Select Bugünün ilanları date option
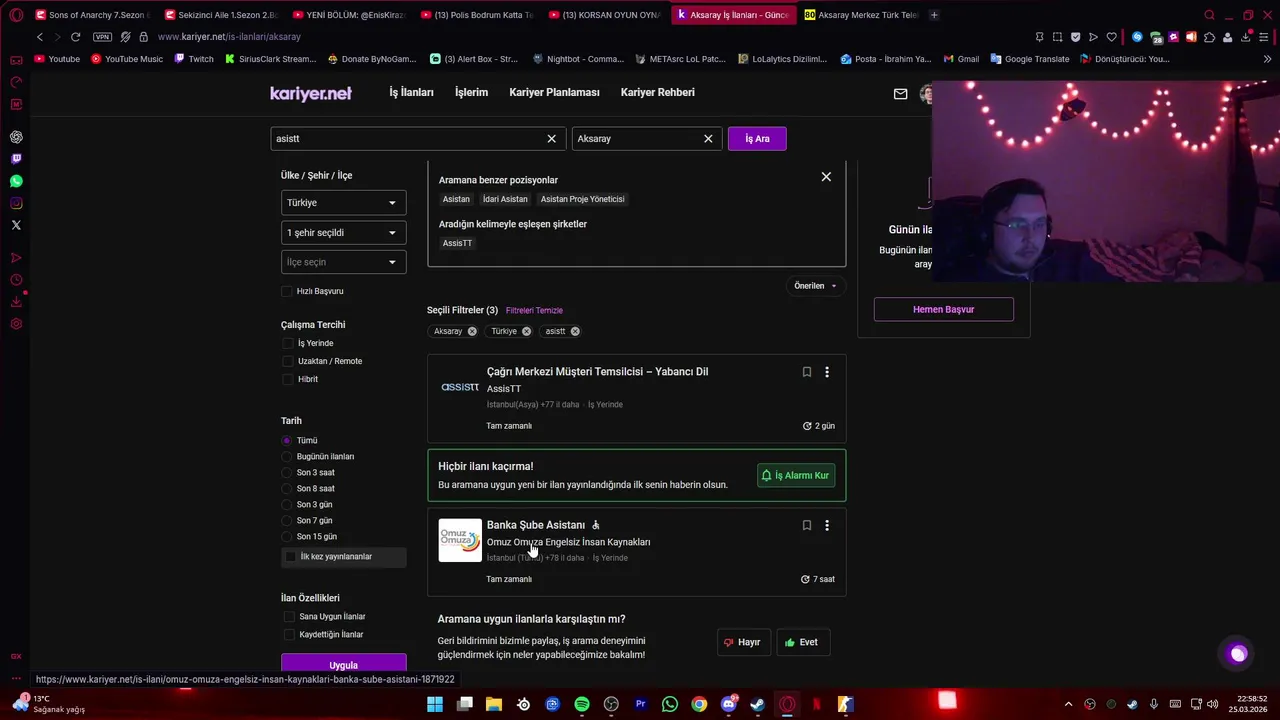The image size is (1280, 720). (x=287, y=456)
